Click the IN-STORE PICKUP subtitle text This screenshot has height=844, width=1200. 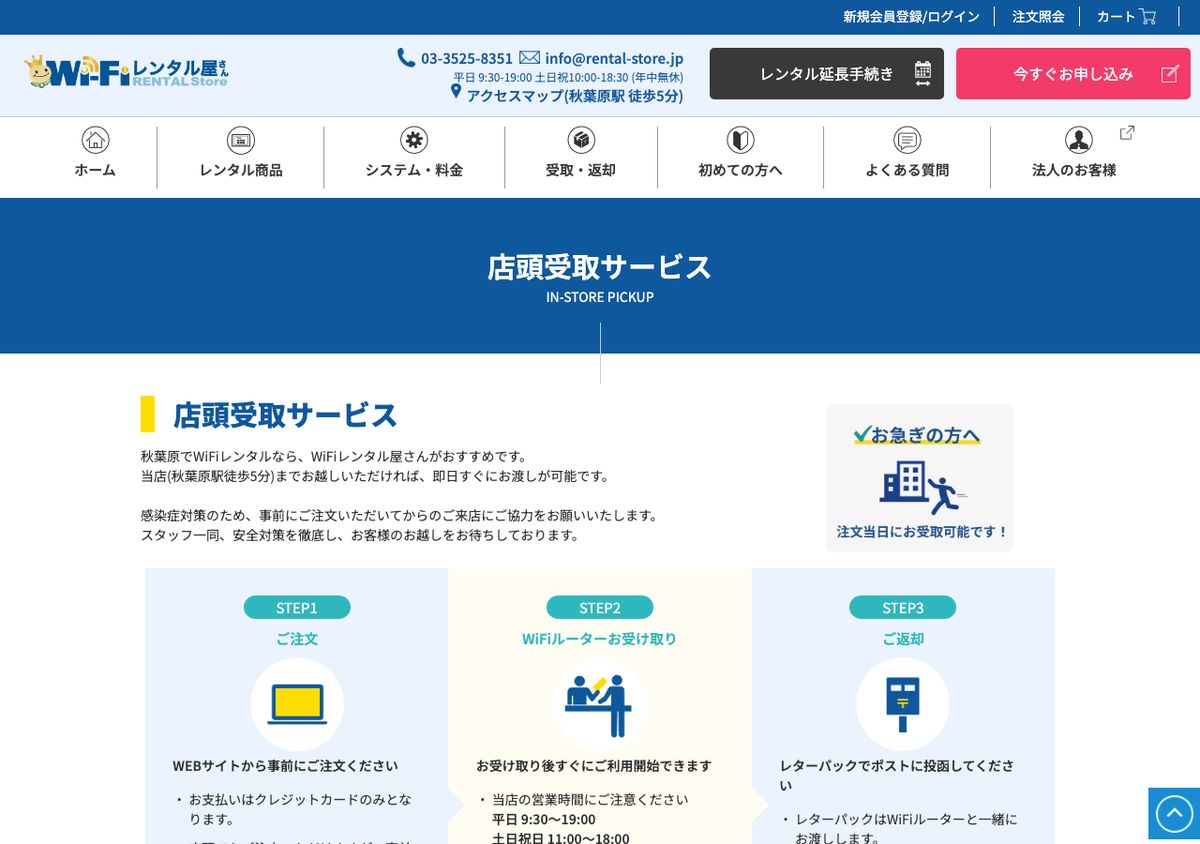pyautogui.click(x=600, y=297)
